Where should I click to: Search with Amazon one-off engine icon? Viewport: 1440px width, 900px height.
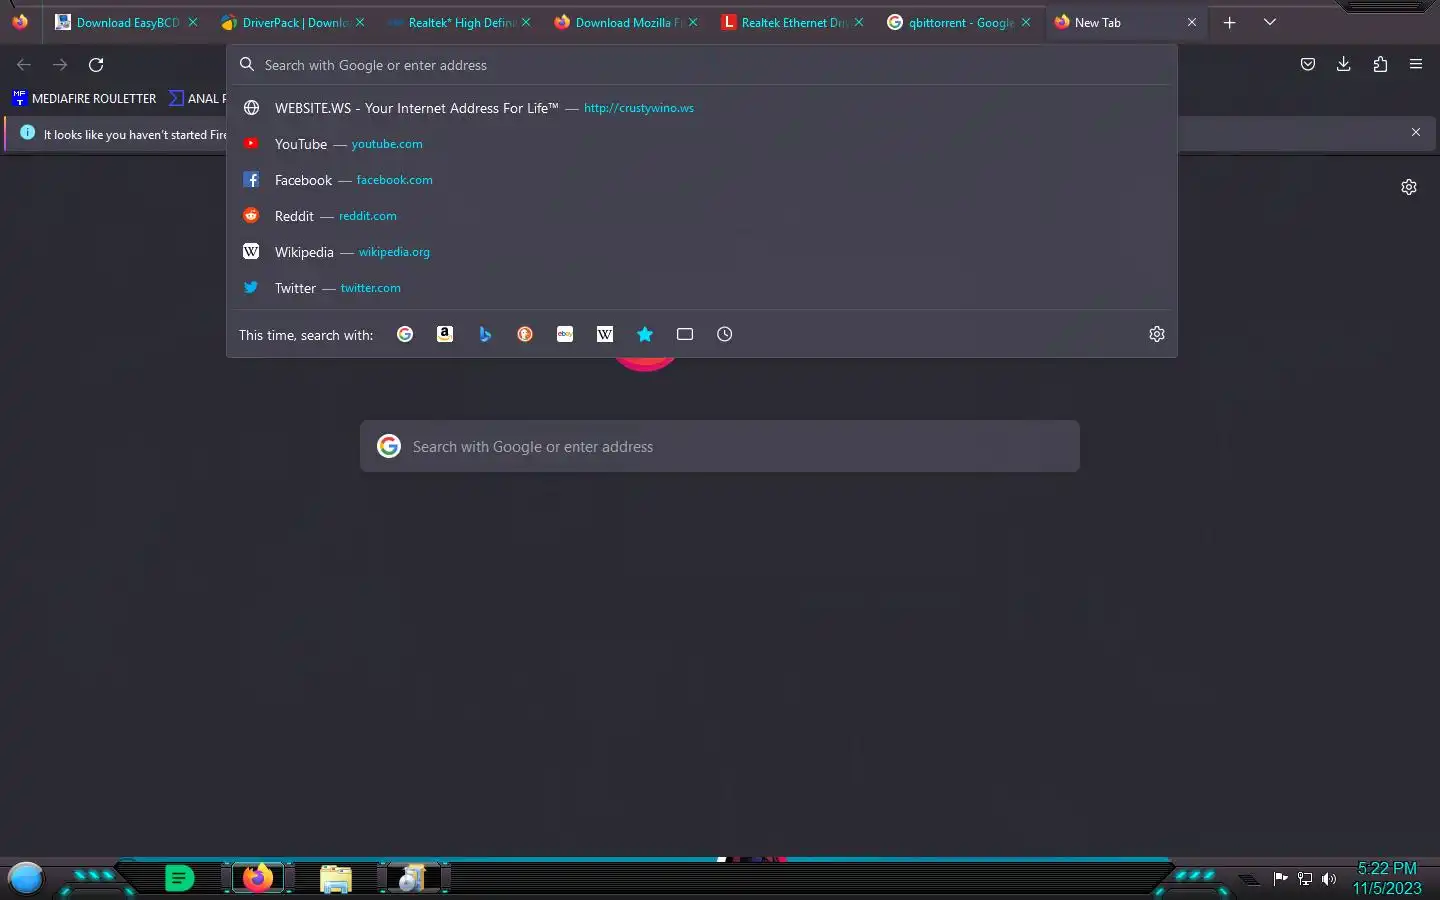pyautogui.click(x=445, y=334)
